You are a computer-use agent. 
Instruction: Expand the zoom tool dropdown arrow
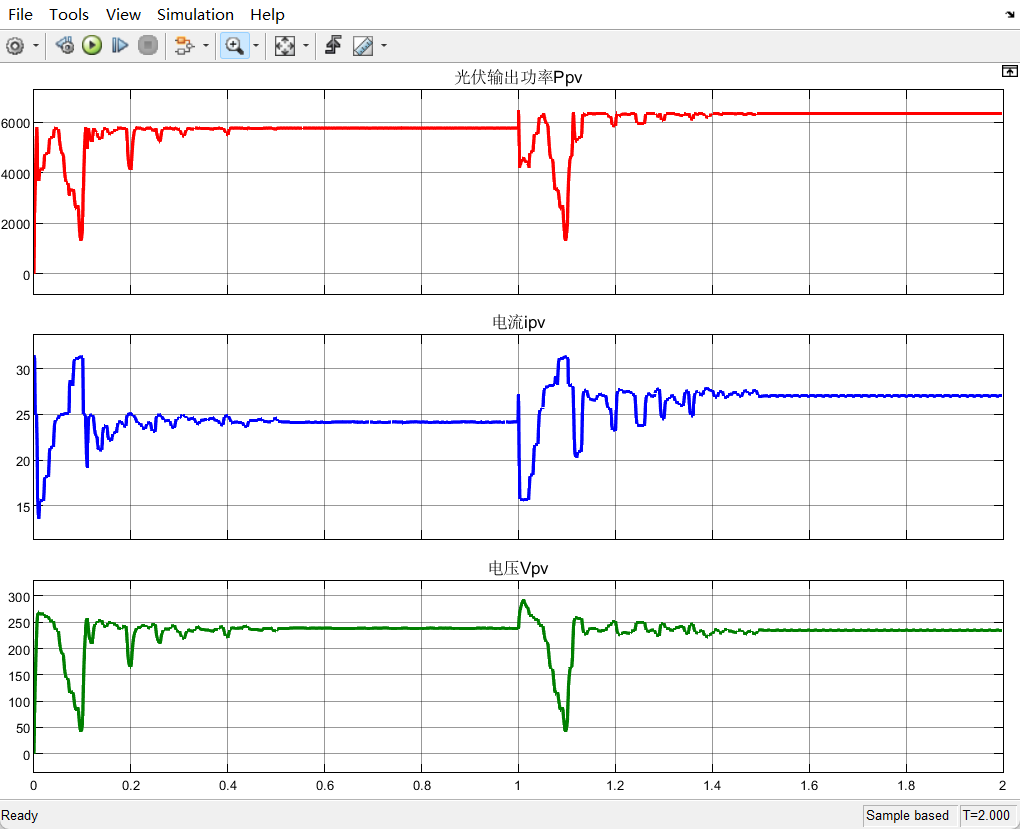[256, 46]
